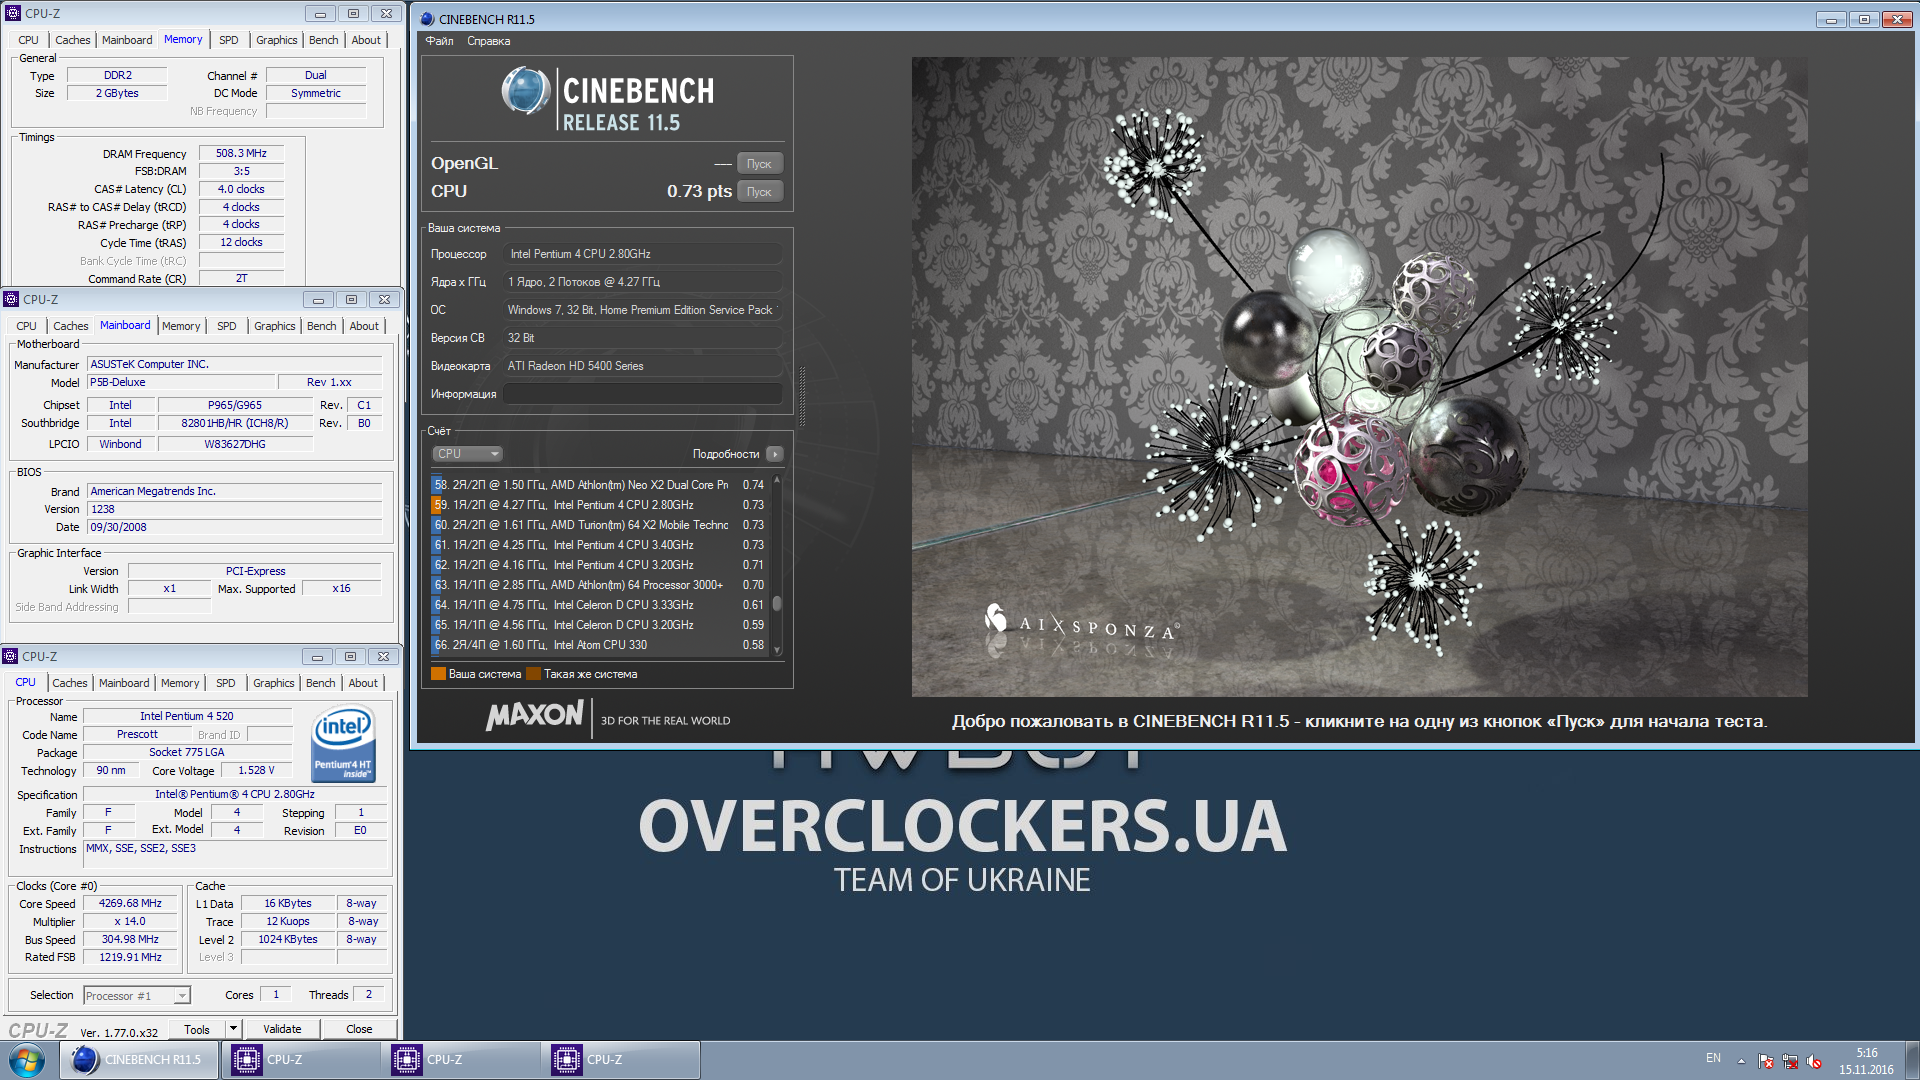This screenshot has width=1920, height=1080.
Task: Click the ranking list scroll-down arrow
Action: click(777, 650)
